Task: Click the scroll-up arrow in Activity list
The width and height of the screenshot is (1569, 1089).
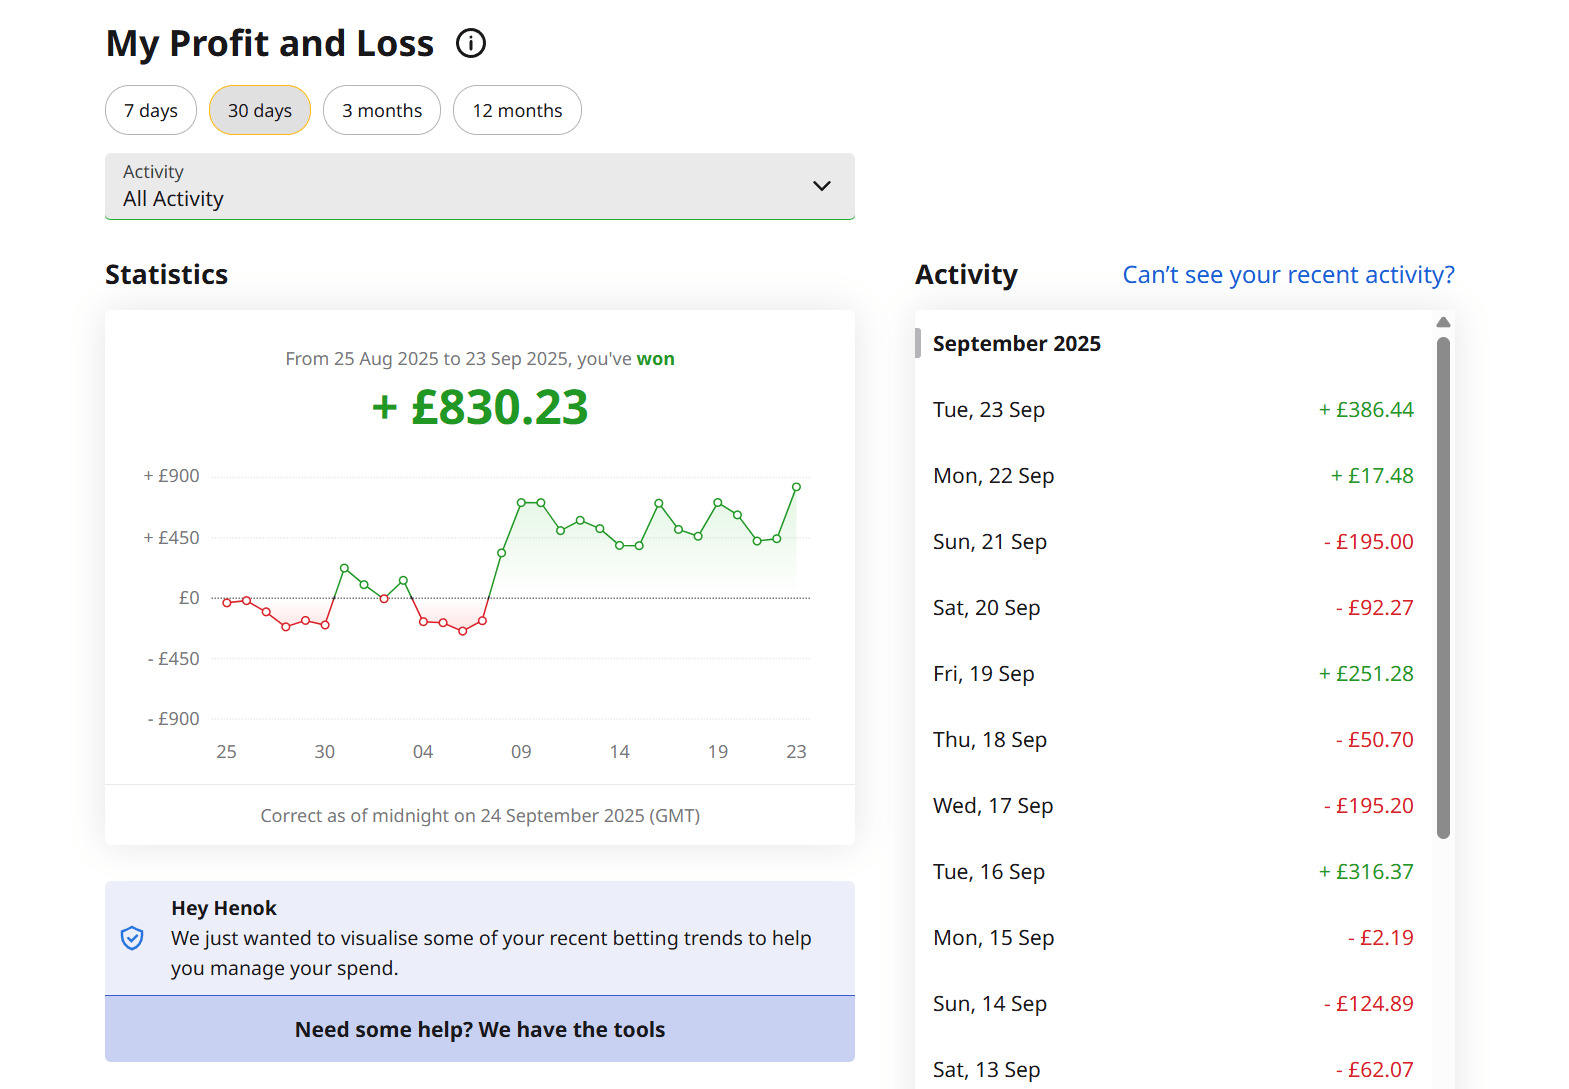Action: 1443,322
